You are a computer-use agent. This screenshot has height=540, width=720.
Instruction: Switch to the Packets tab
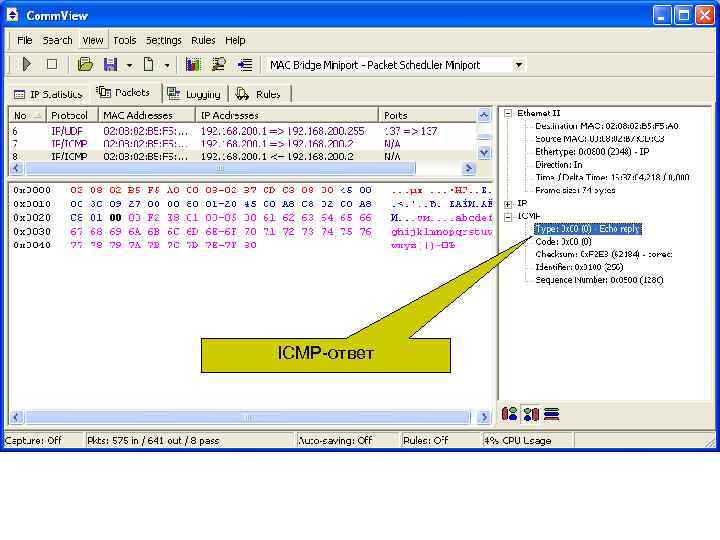(x=124, y=93)
